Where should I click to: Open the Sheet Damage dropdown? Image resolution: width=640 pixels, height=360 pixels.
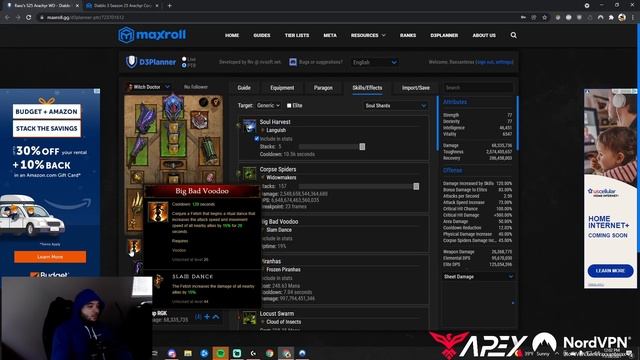click(478, 277)
